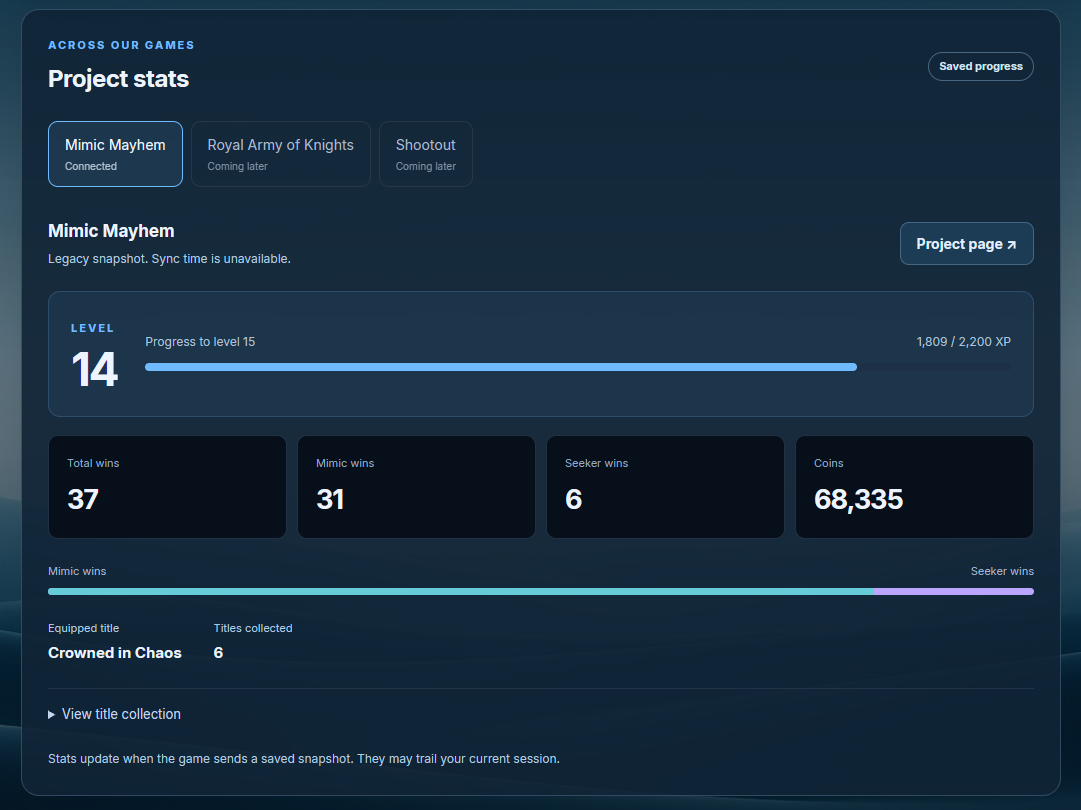Viewport: 1081px width, 810px height.
Task: Click the 'Mimic Mayhem' section heading
Action: [x=111, y=231]
